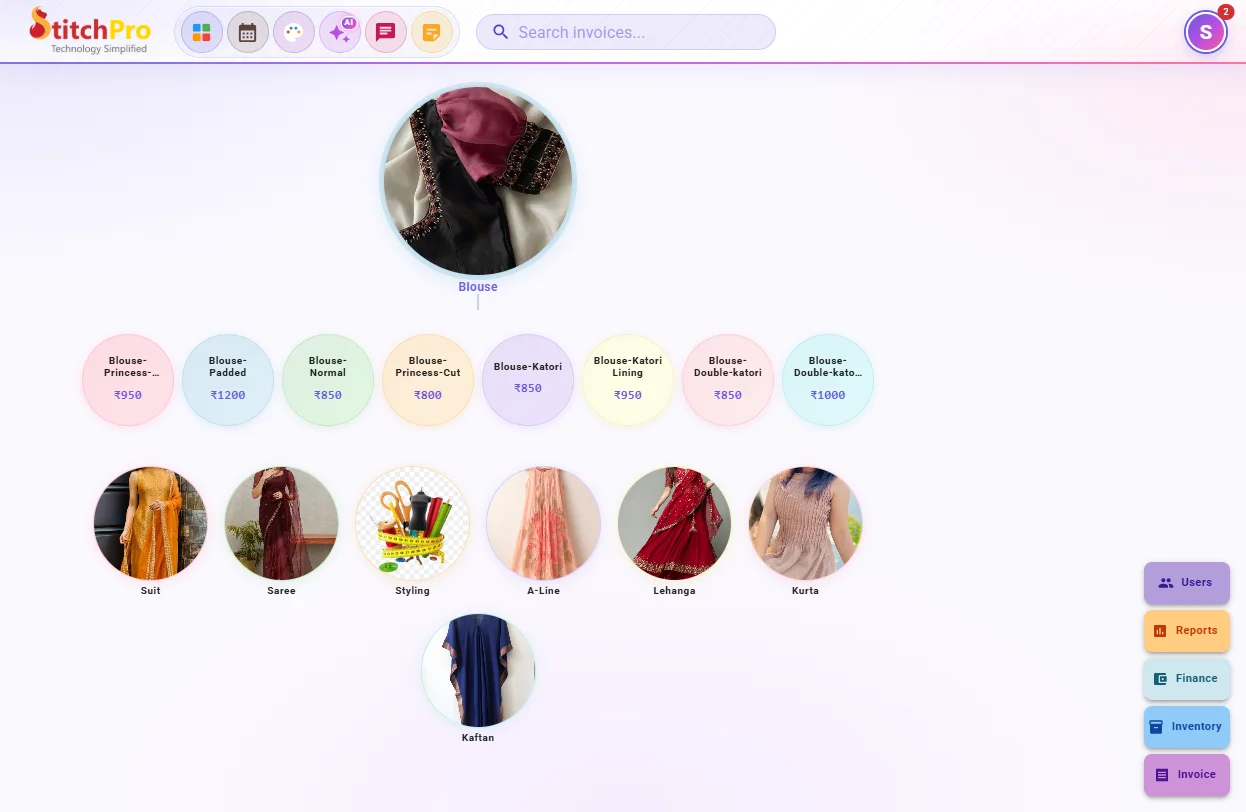Select the Lehanga category thumbnail

pos(674,523)
